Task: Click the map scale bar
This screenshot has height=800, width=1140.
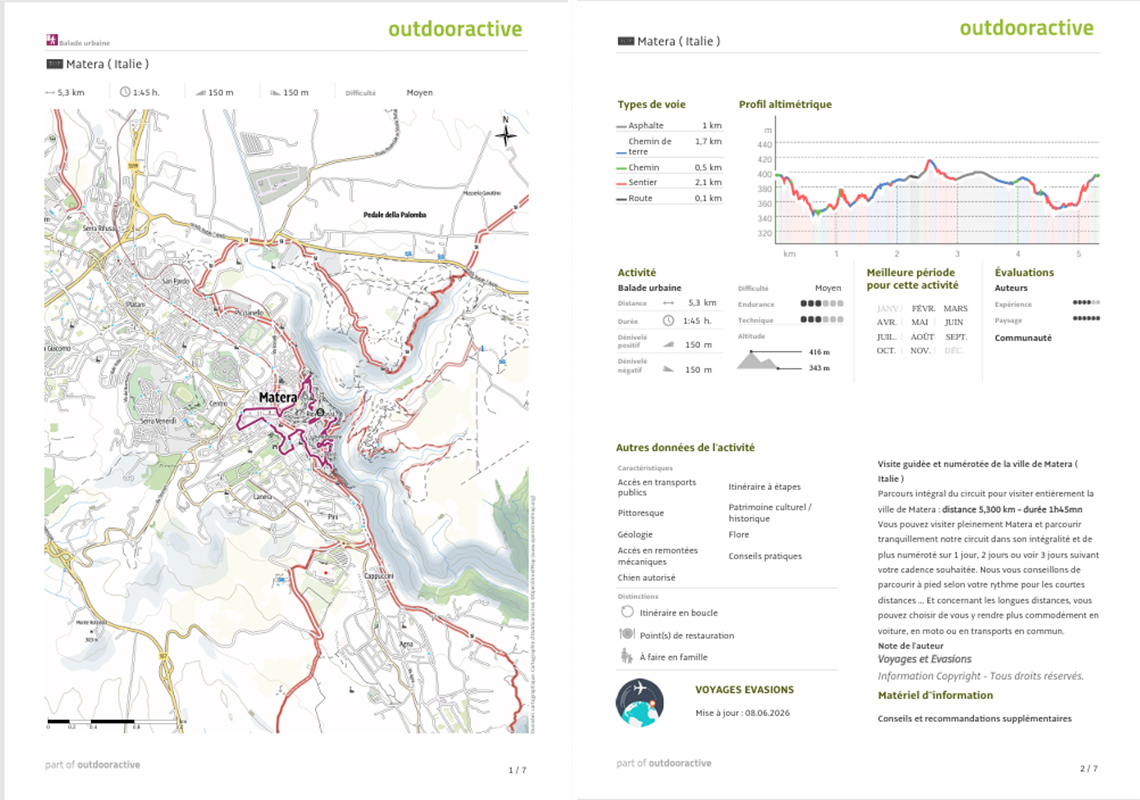Action: [x=114, y=722]
